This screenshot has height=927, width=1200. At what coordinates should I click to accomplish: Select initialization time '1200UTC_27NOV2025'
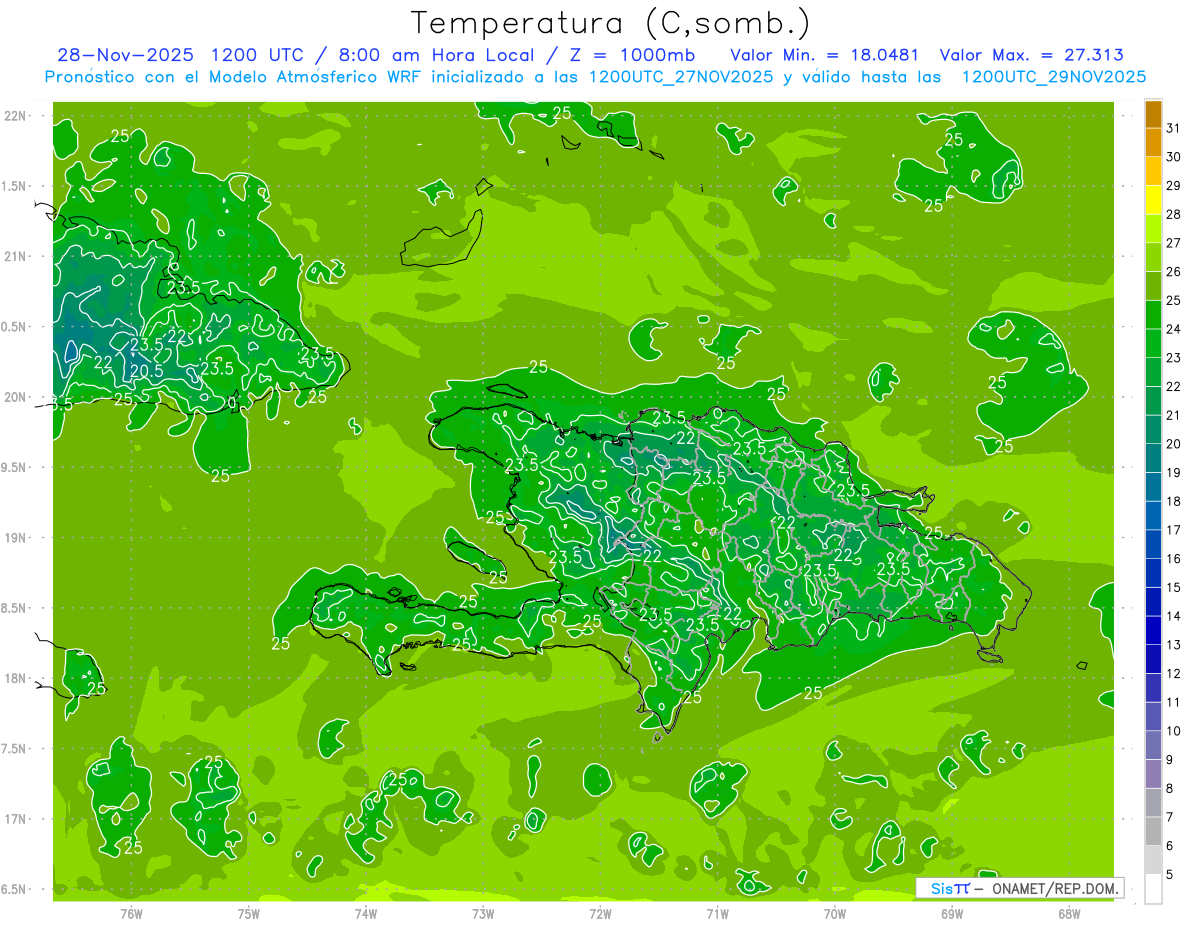[680, 77]
